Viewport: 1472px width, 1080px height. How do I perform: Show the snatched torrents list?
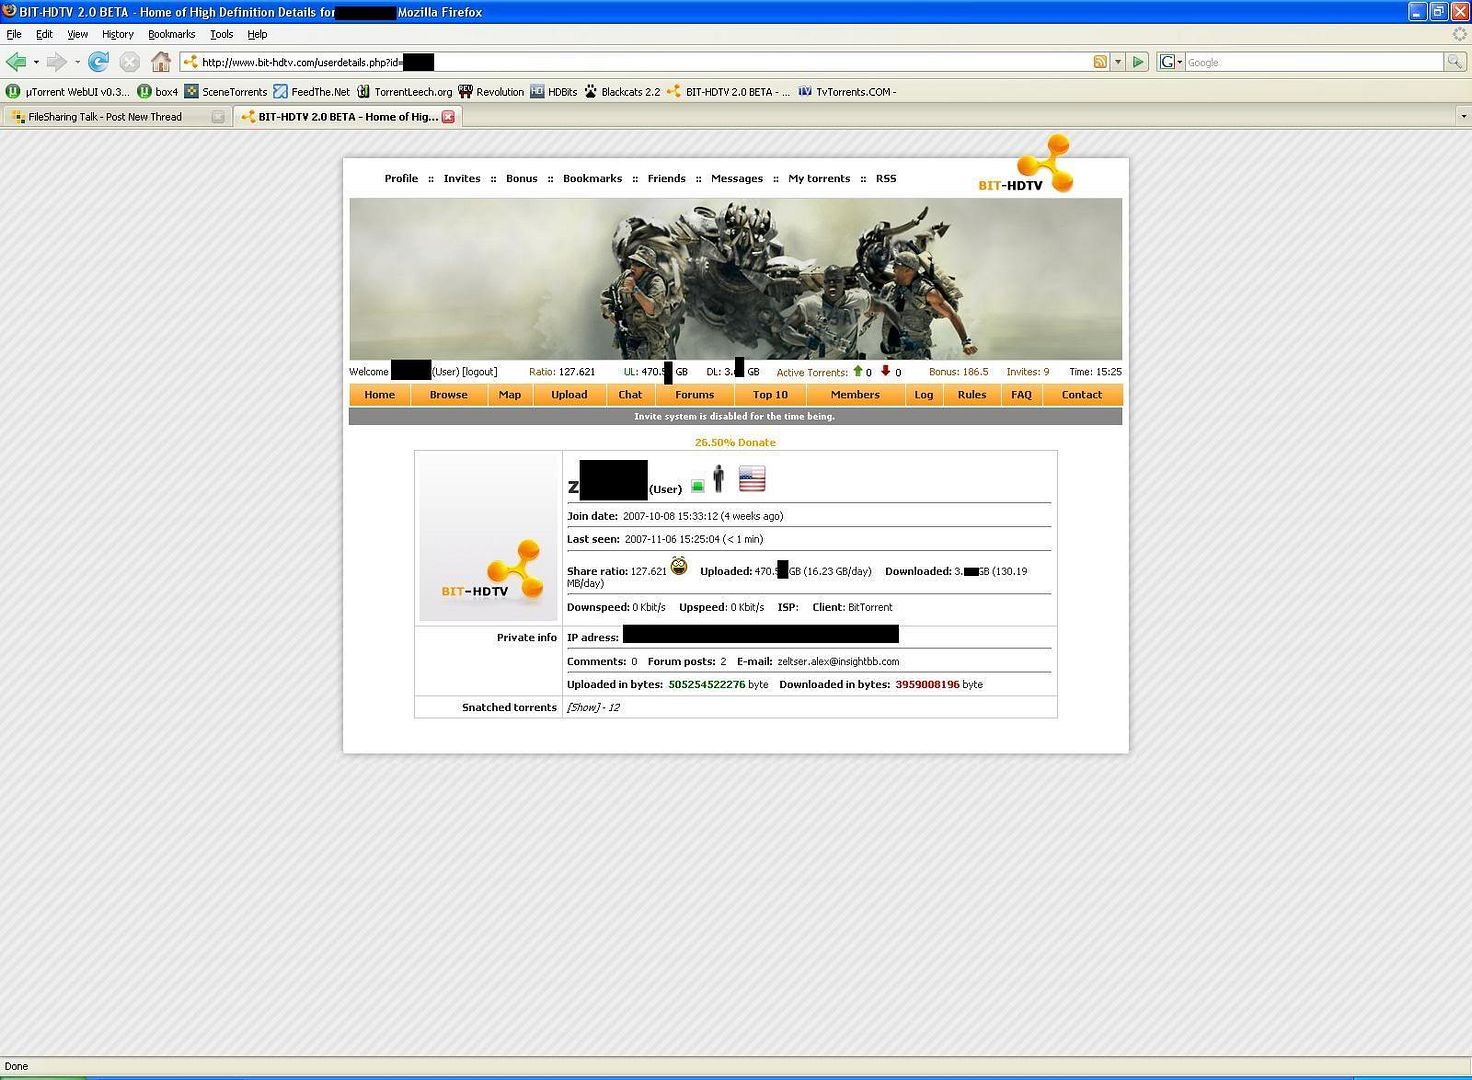tap(583, 707)
